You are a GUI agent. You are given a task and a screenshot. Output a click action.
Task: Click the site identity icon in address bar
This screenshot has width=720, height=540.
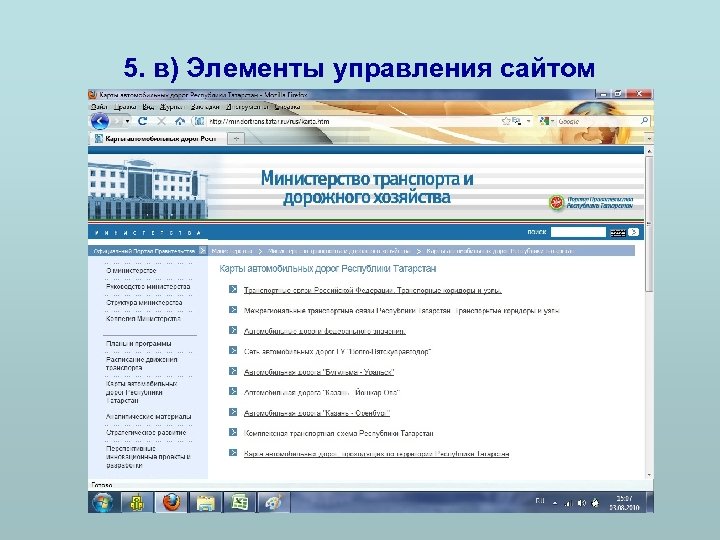click(199, 121)
